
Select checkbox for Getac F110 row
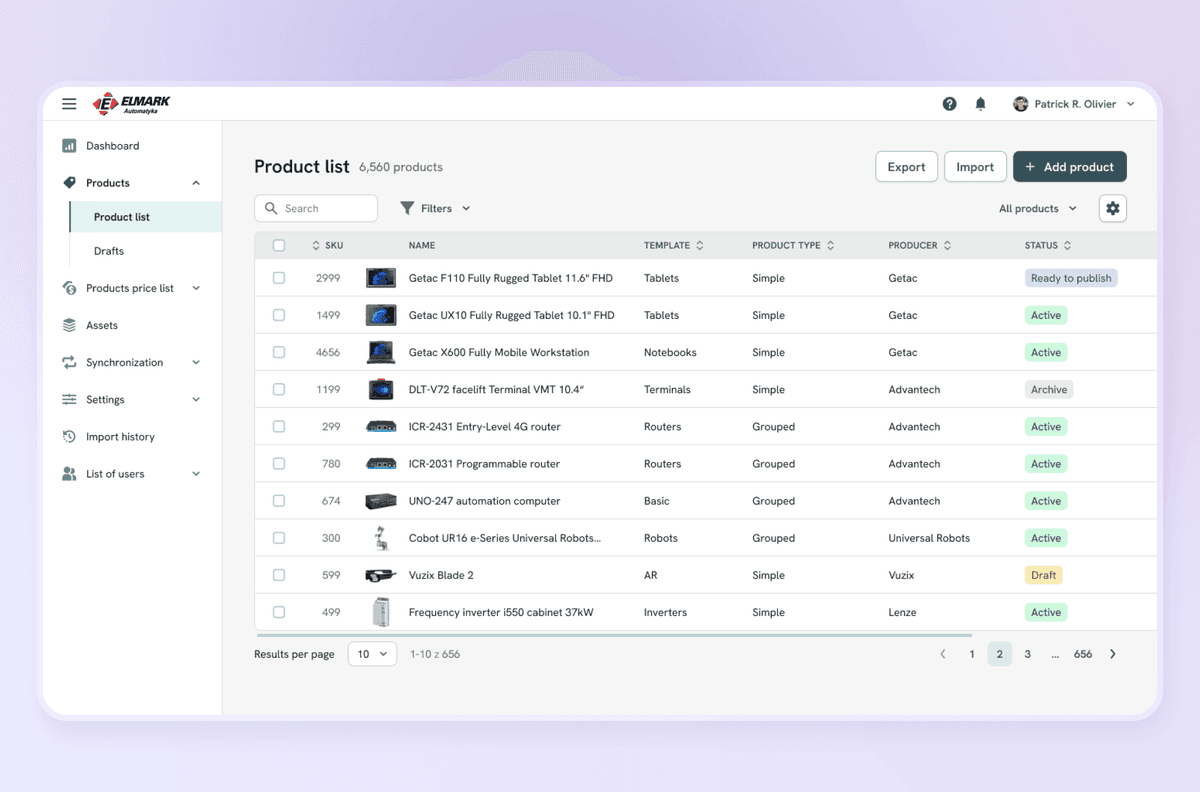(x=279, y=278)
